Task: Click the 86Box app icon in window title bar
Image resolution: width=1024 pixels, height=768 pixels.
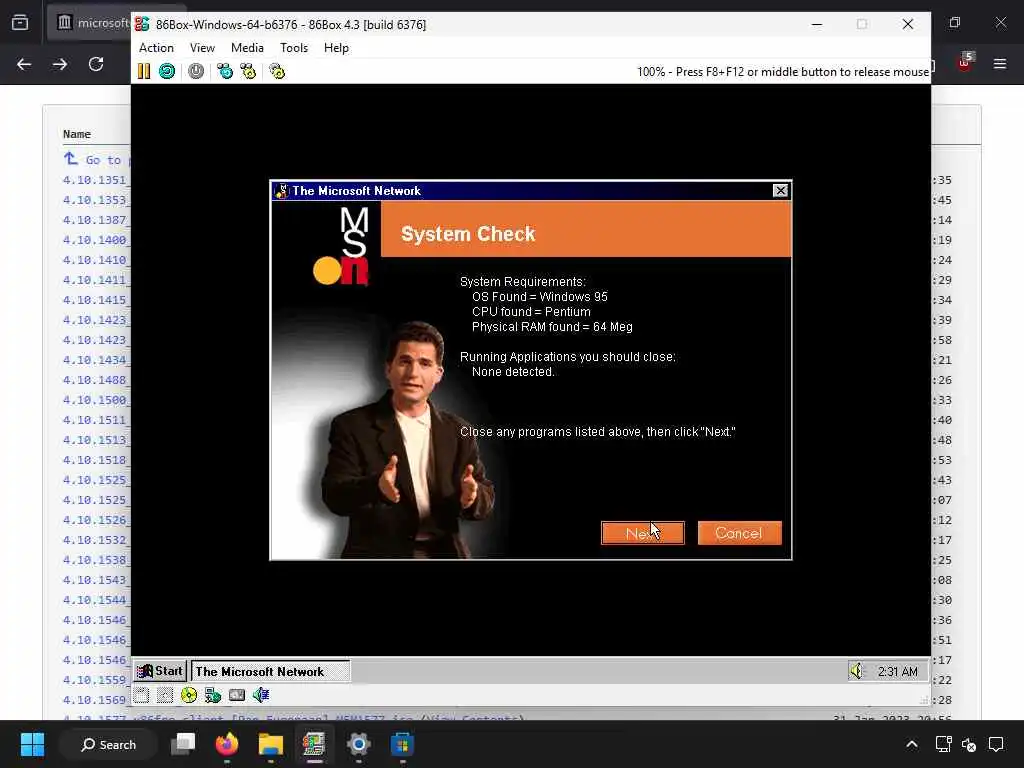Action: click(142, 24)
